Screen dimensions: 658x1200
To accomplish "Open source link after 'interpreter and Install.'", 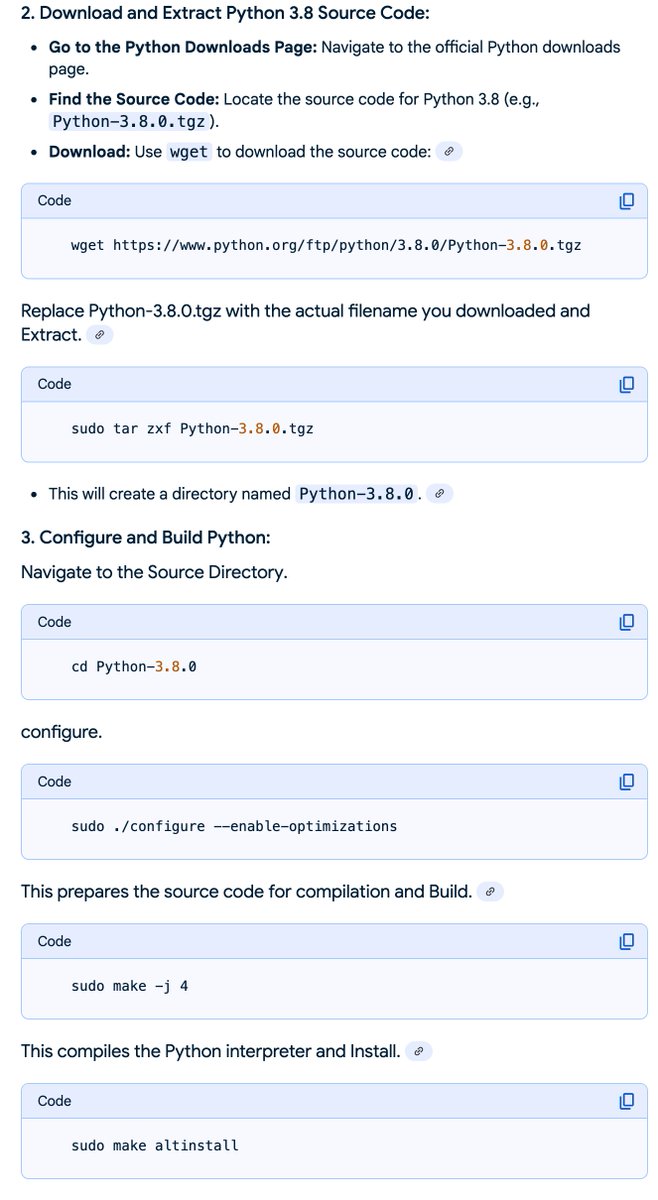I will pyautogui.click(x=419, y=1051).
